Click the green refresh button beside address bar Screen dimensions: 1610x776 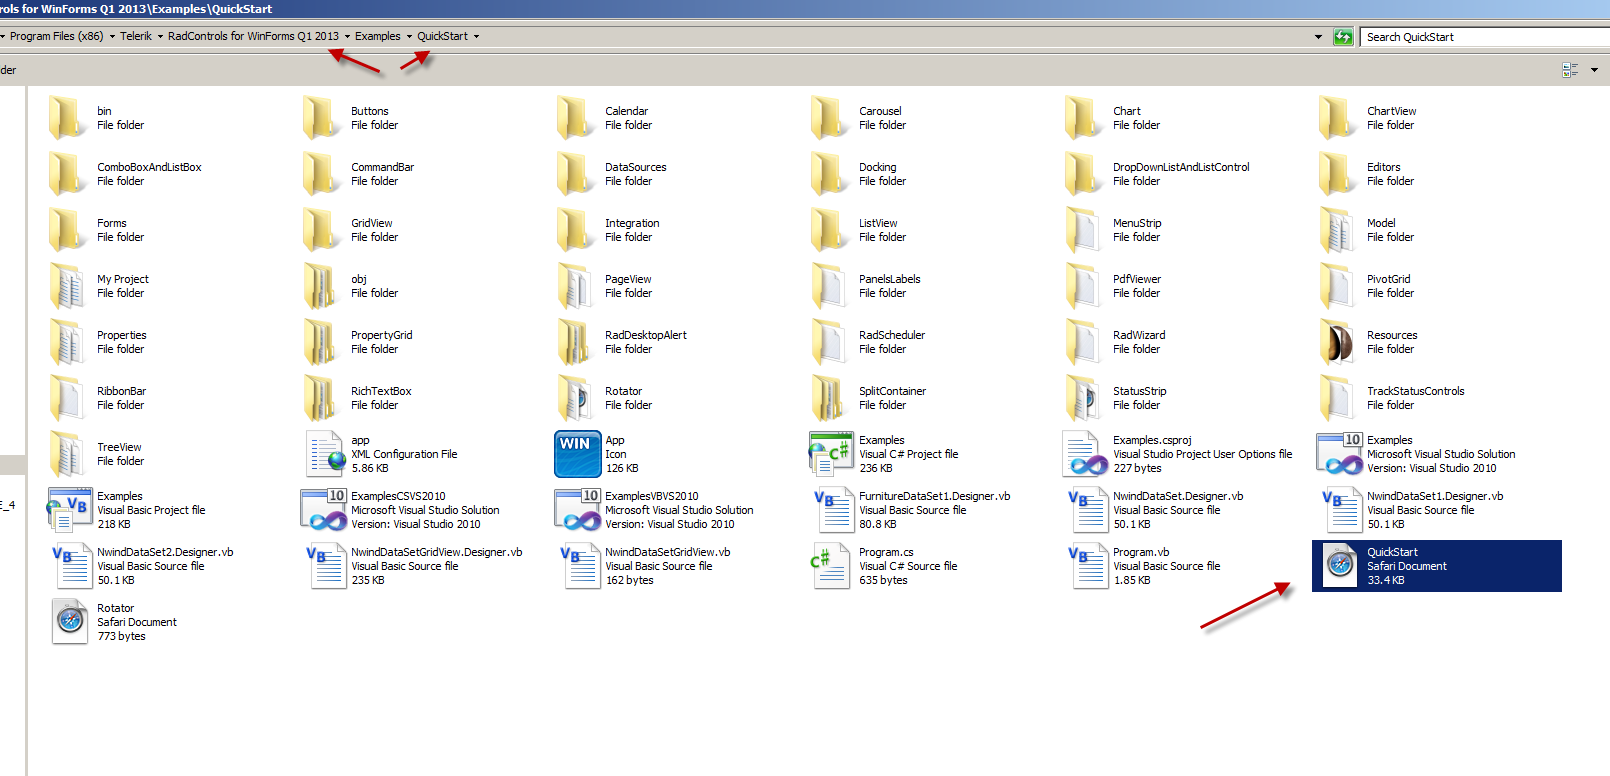tap(1343, 37)
